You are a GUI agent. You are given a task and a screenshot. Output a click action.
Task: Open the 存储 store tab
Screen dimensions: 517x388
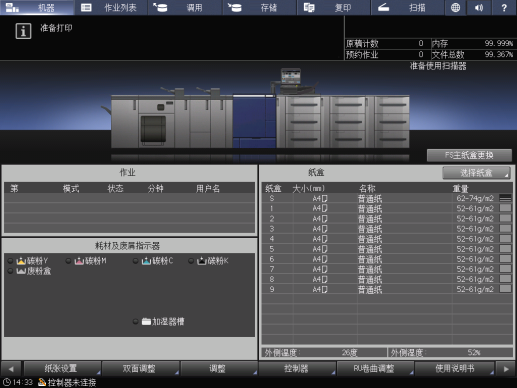[259, 7]
